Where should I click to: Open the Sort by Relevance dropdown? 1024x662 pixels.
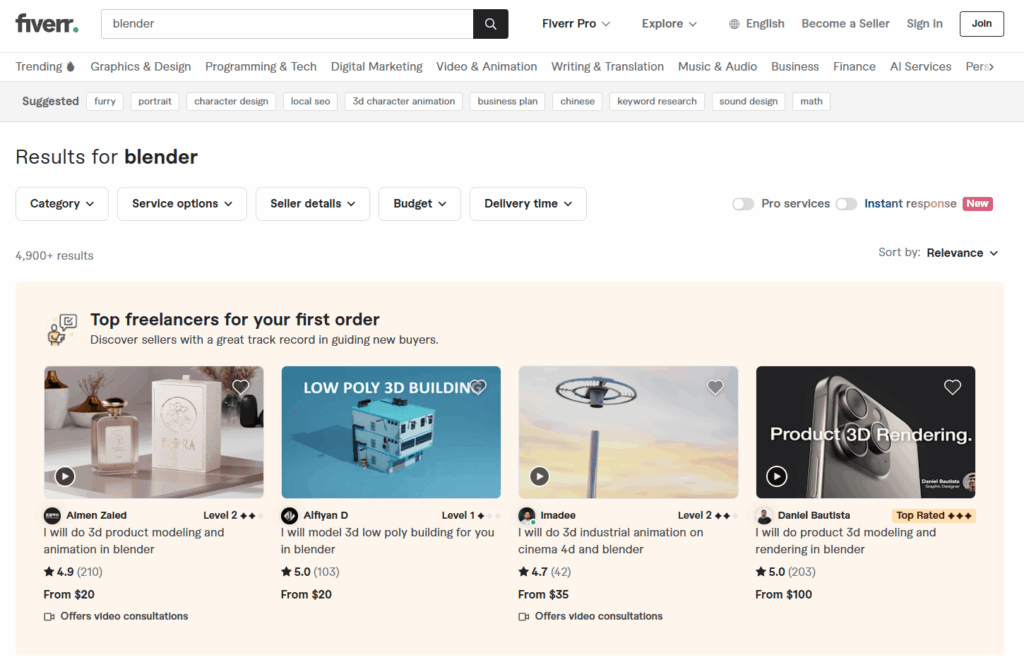point(961,253)
